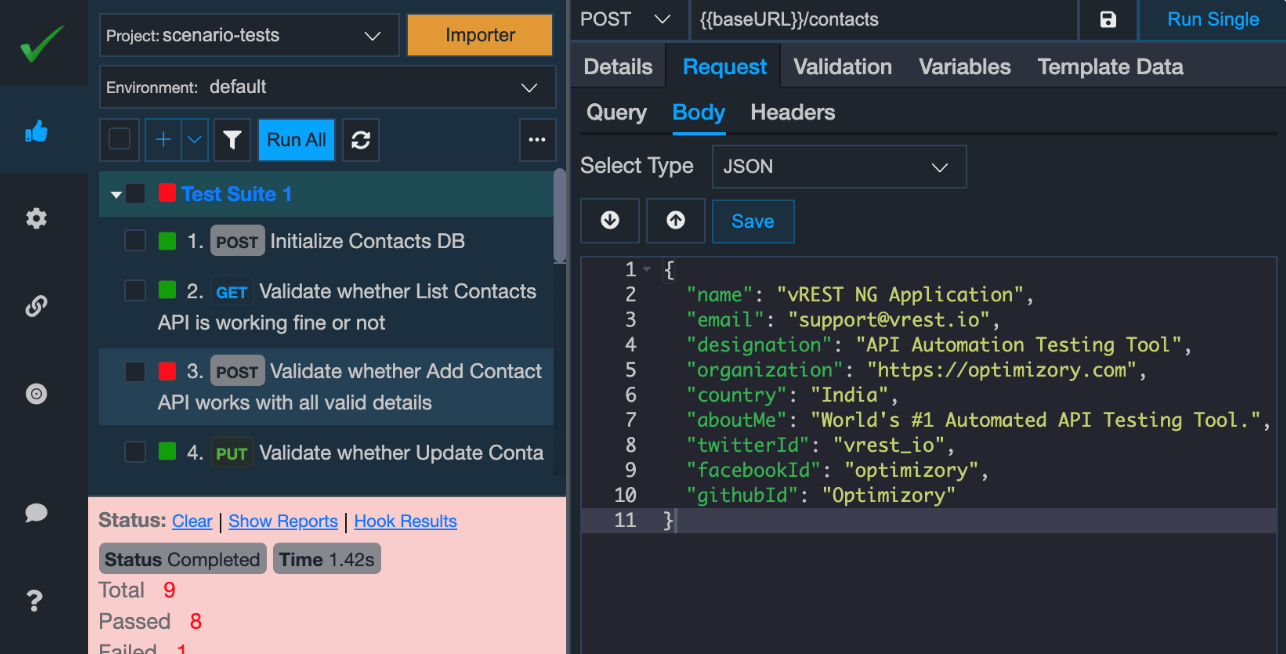Screen dimensions: 1286x654
Task: Tick checkbox for Initialize Contacts DB test
Action: coord(135,241)
